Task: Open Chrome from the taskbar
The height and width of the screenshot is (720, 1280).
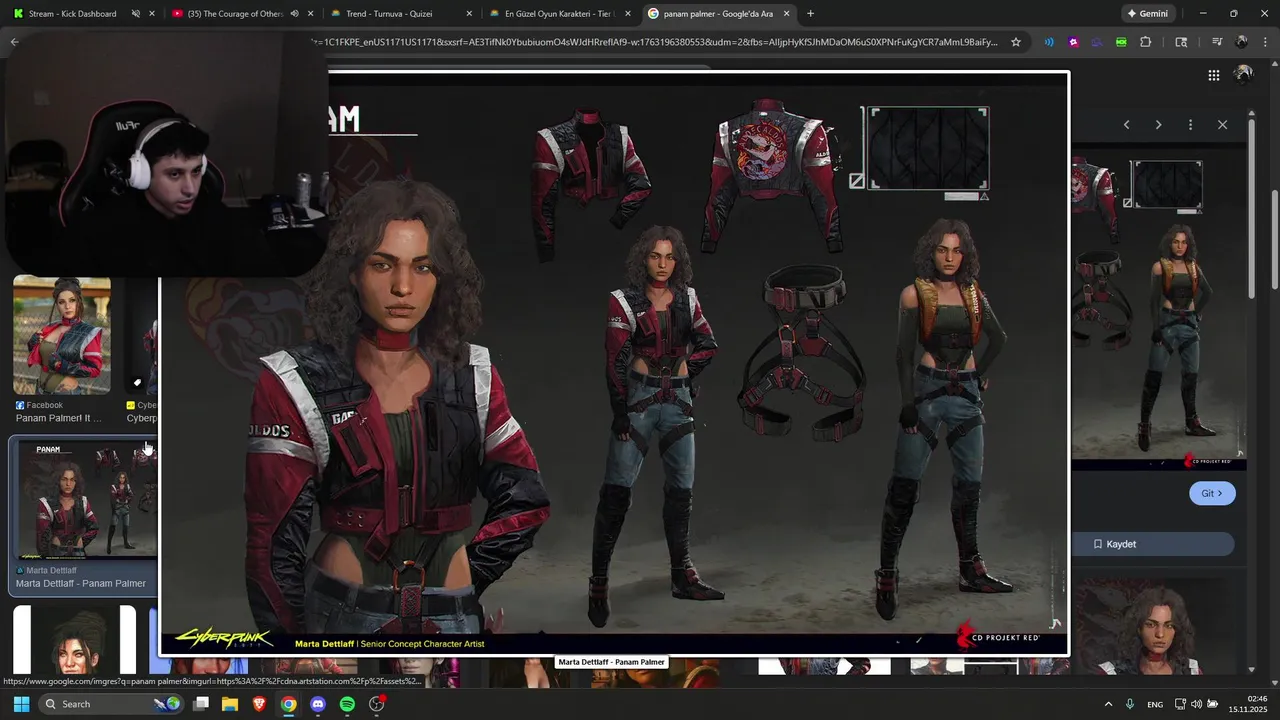Action: 288,704
